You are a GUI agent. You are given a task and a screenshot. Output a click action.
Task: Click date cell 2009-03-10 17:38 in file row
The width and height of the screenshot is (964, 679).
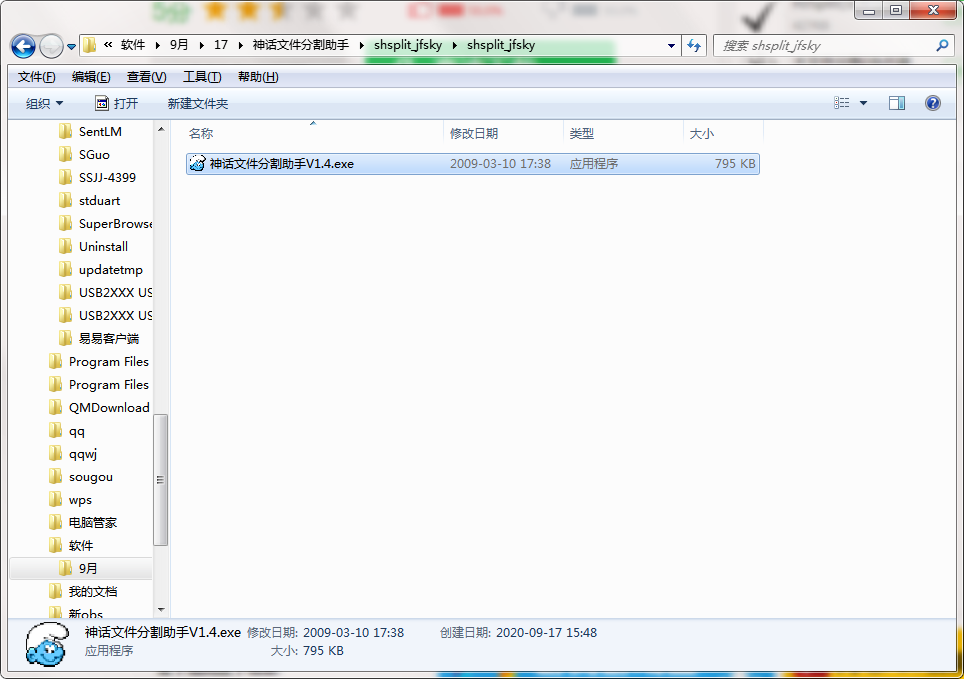click(x=500, y=164)
